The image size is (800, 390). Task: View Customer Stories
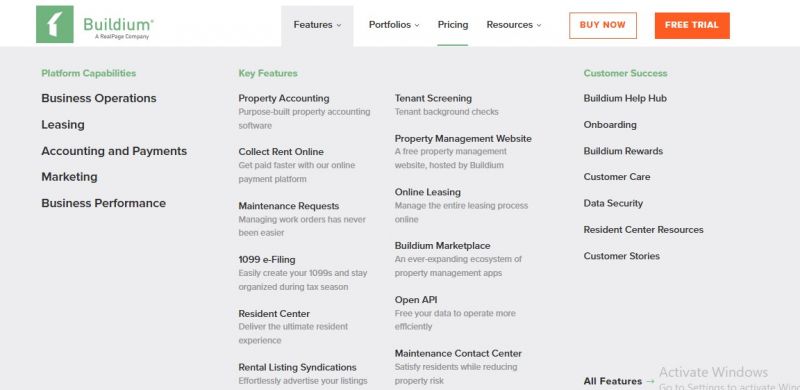click(621, 256)
